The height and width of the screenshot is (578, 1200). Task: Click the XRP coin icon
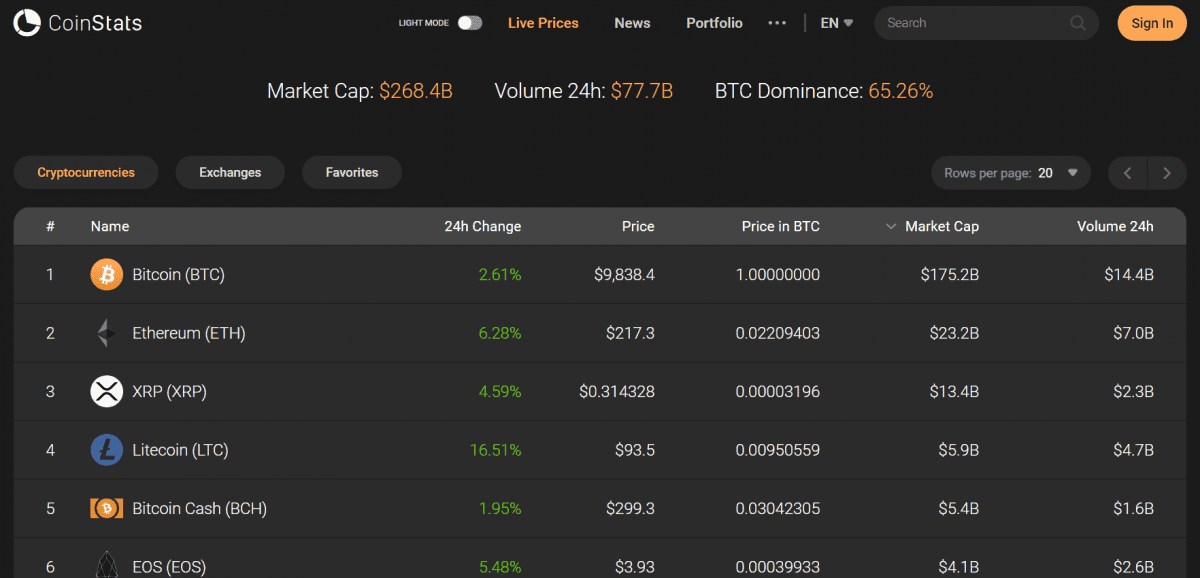107,391
